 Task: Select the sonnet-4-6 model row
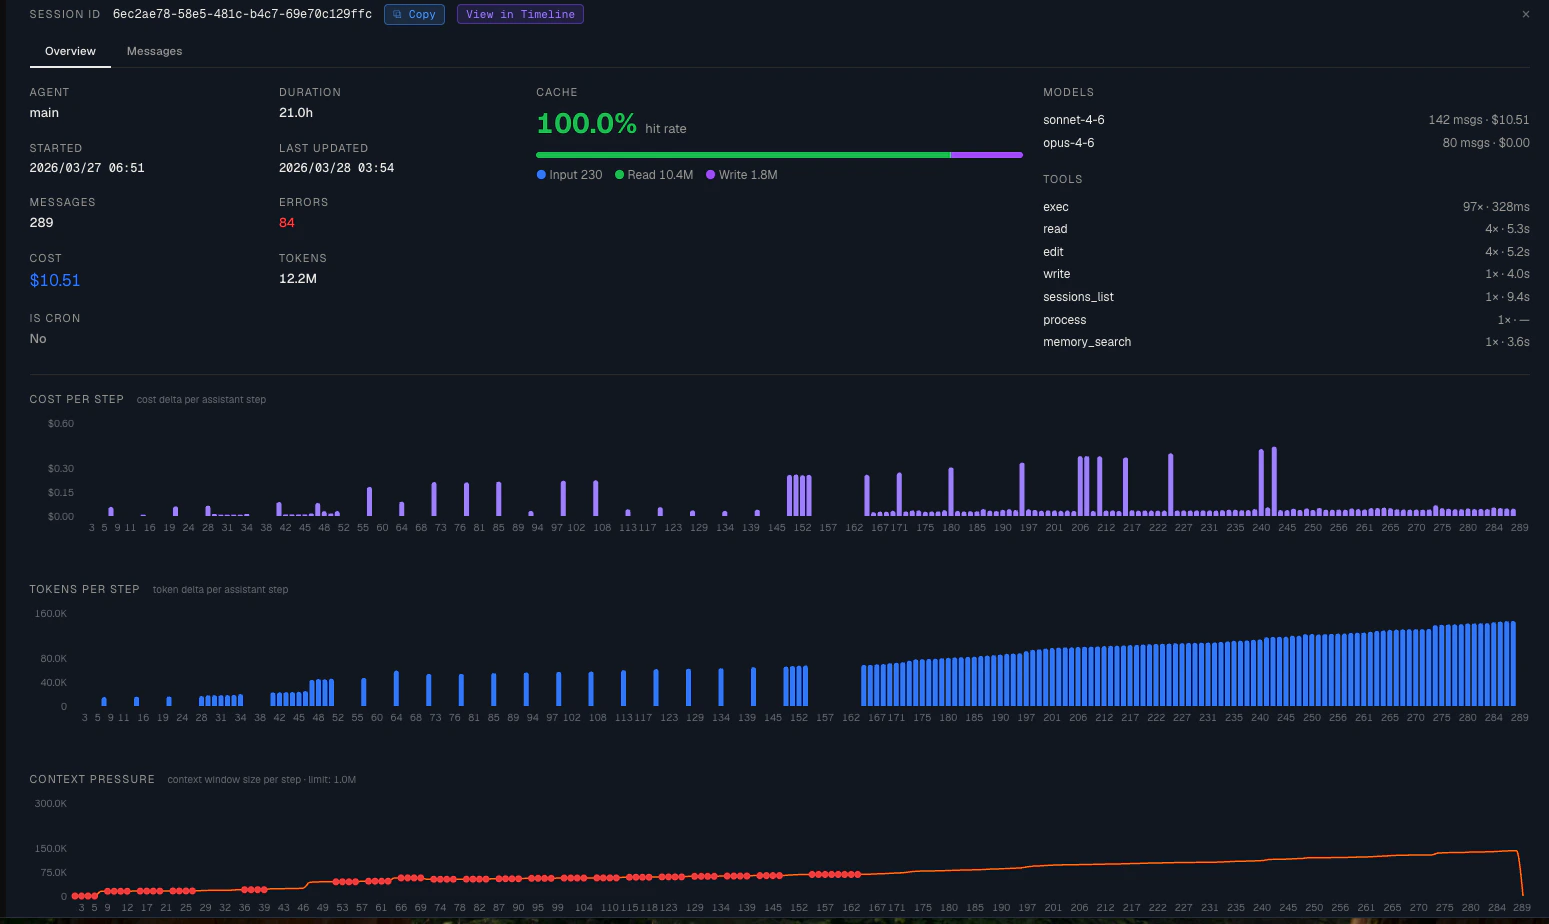(x=1286, y=120)
